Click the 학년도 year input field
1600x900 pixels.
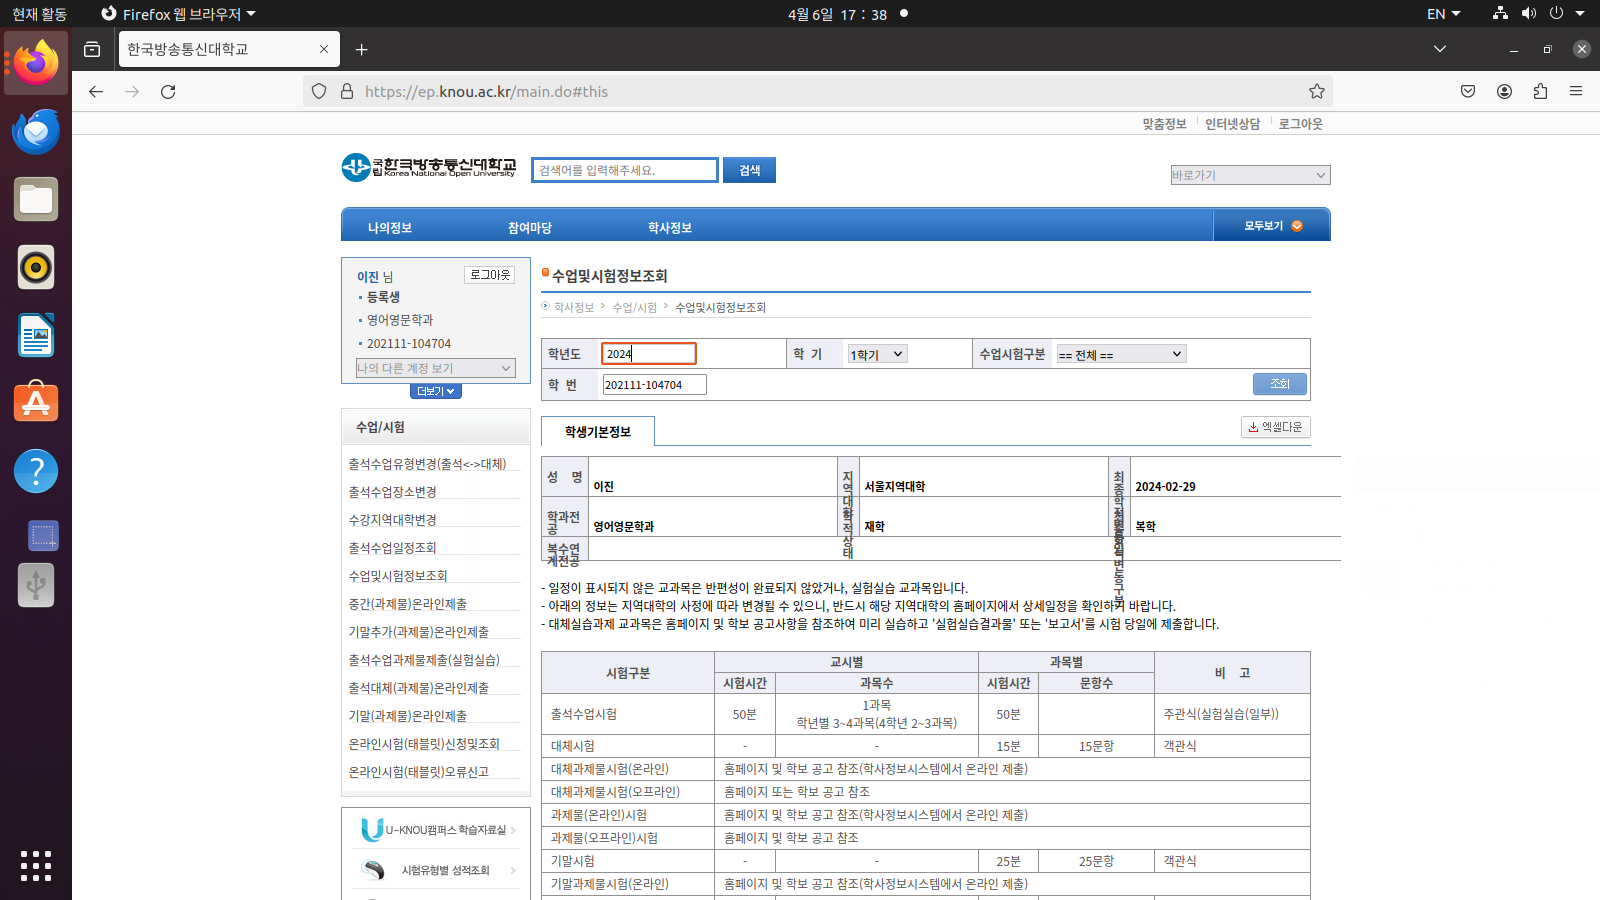tap(648, 354)
